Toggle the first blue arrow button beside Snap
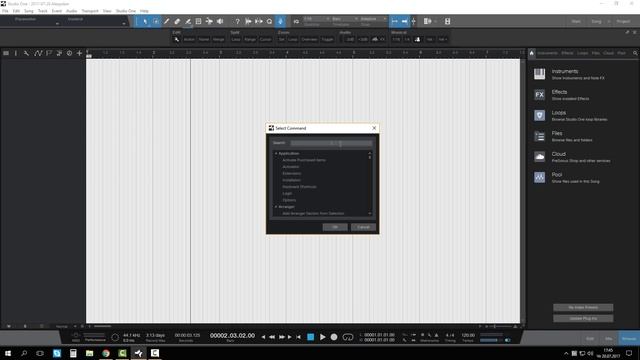Screen dimensions: 640x360 click(394, 21)
